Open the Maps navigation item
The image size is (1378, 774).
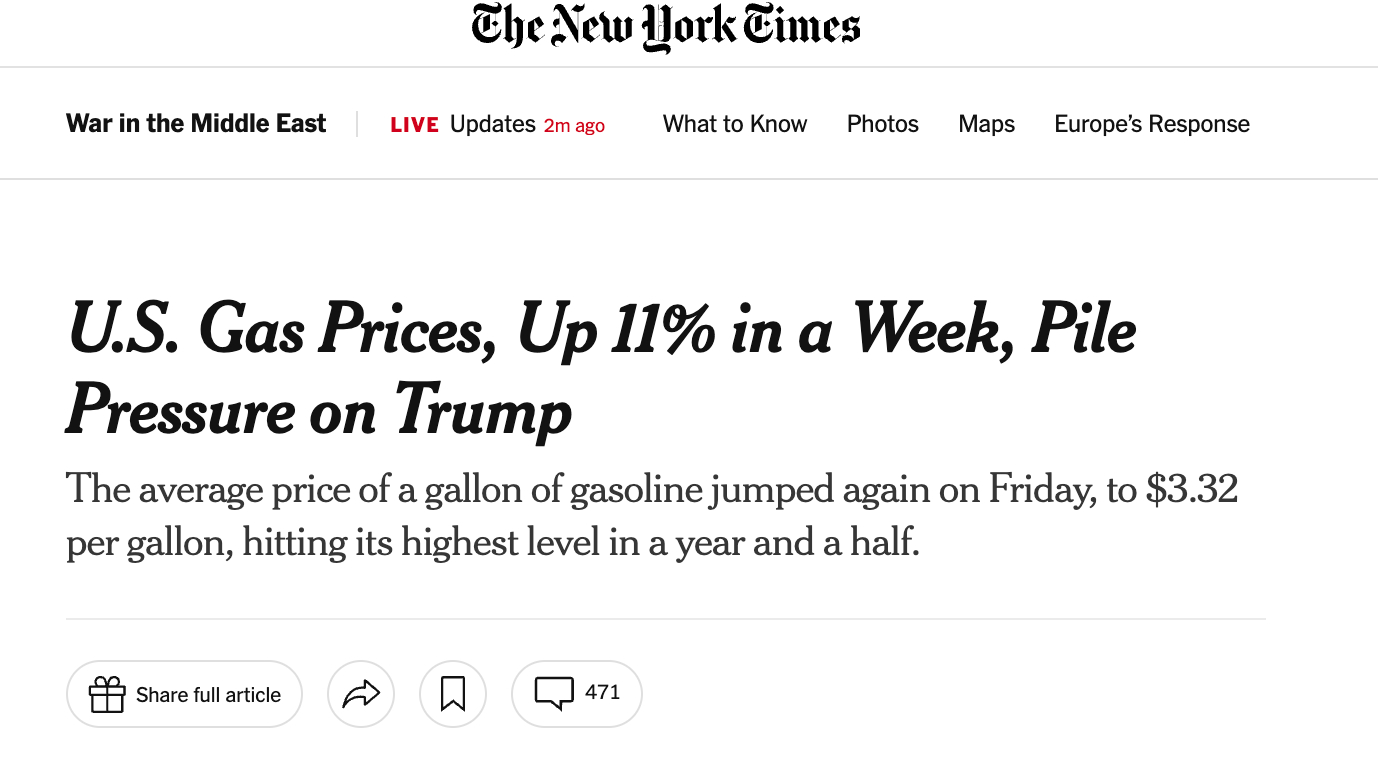click(x=986, y=124)
